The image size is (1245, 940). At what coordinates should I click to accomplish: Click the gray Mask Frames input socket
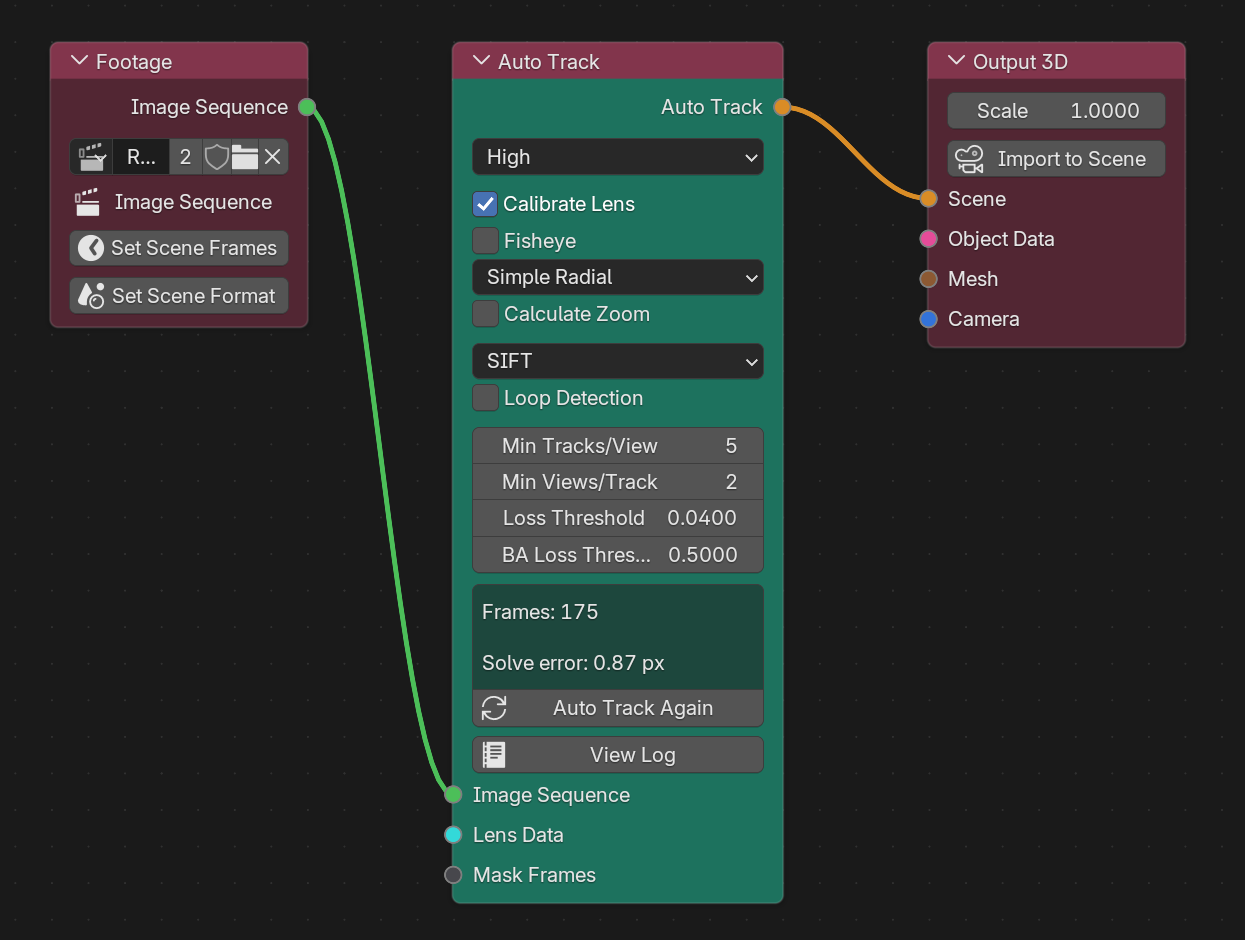click(453, 875)
